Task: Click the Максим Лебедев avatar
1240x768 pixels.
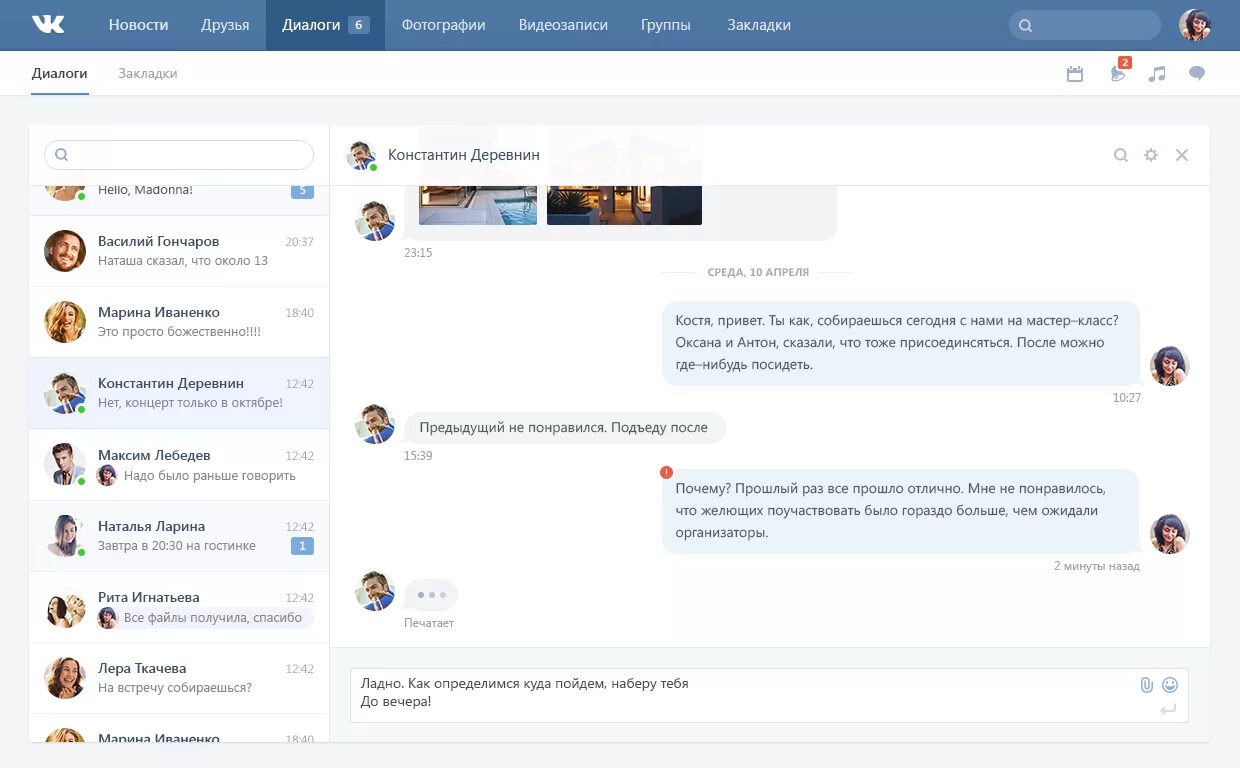Action: (x=65, y=465)
